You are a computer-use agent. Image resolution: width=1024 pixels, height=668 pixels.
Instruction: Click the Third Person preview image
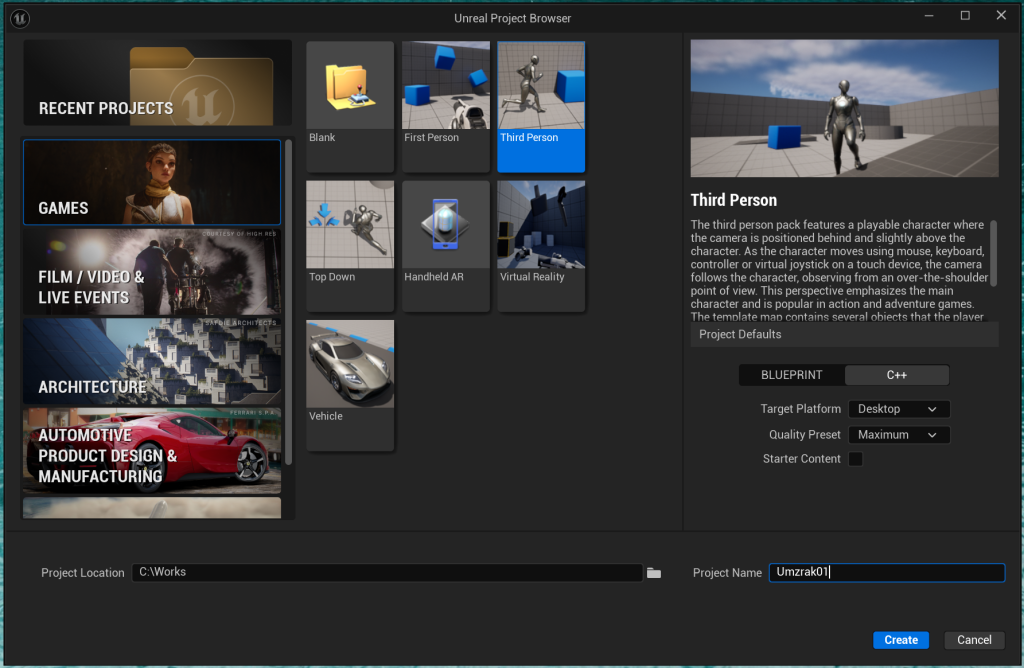[844, 108]
